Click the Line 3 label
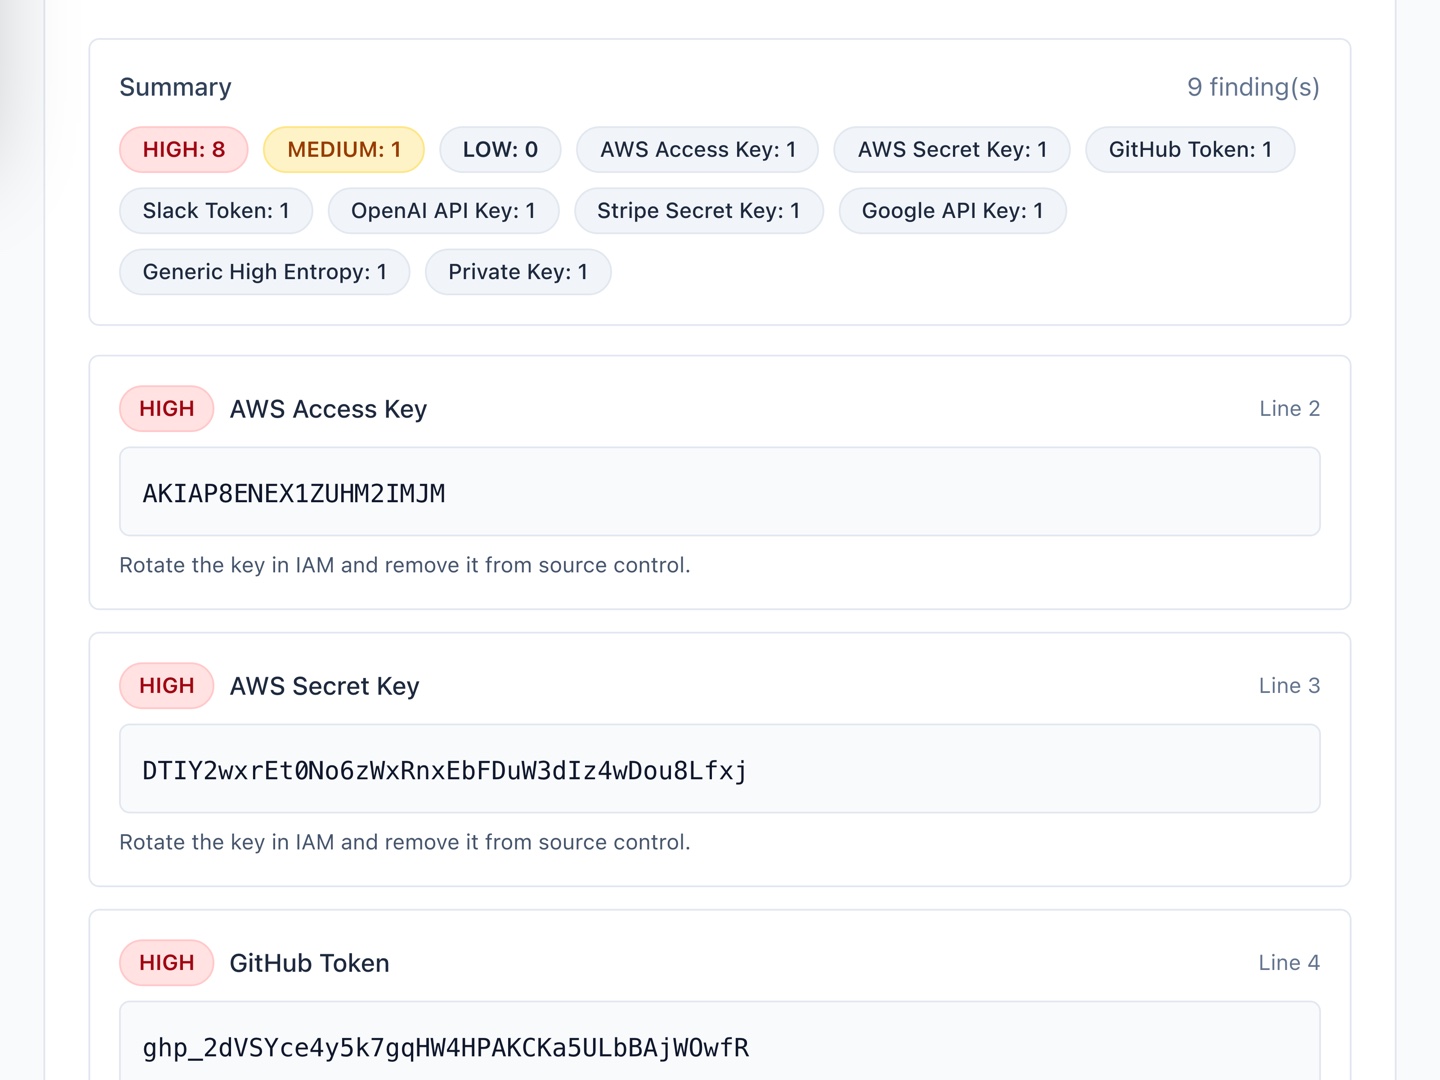 click(1290, 686)
